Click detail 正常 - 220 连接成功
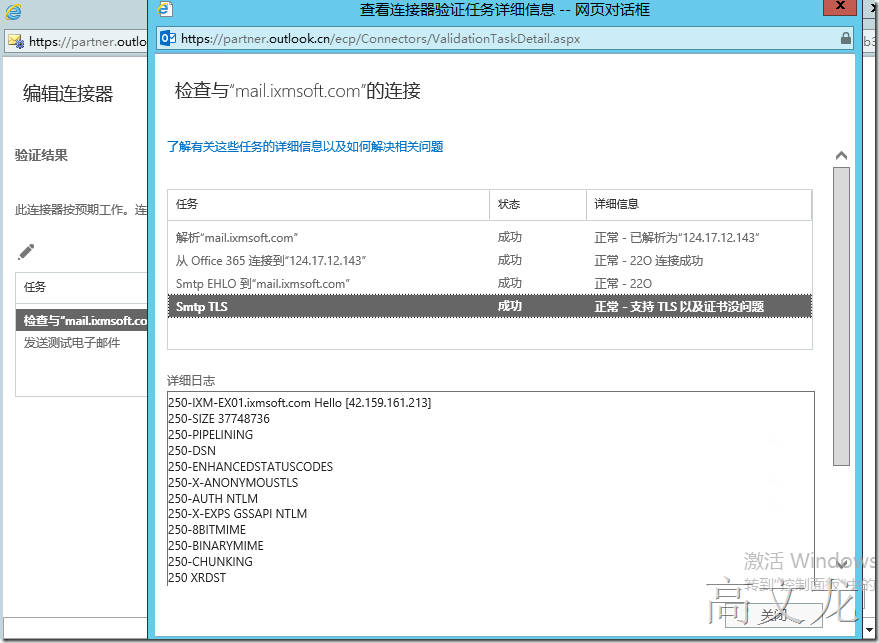879x643 pixels. coord(649,261)
